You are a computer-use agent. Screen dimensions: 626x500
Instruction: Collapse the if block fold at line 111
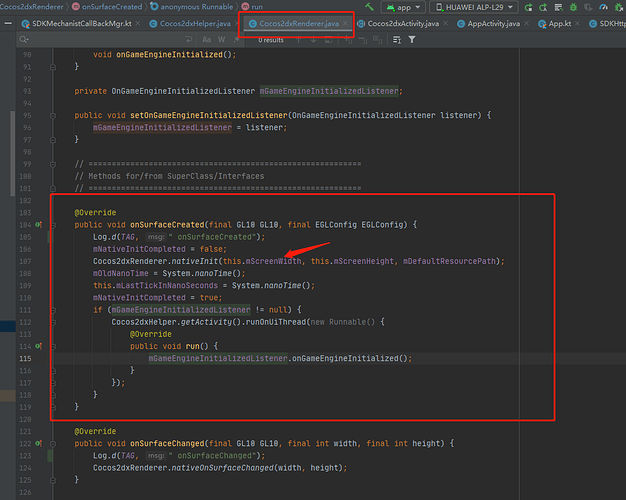click(x=53, y=310)
